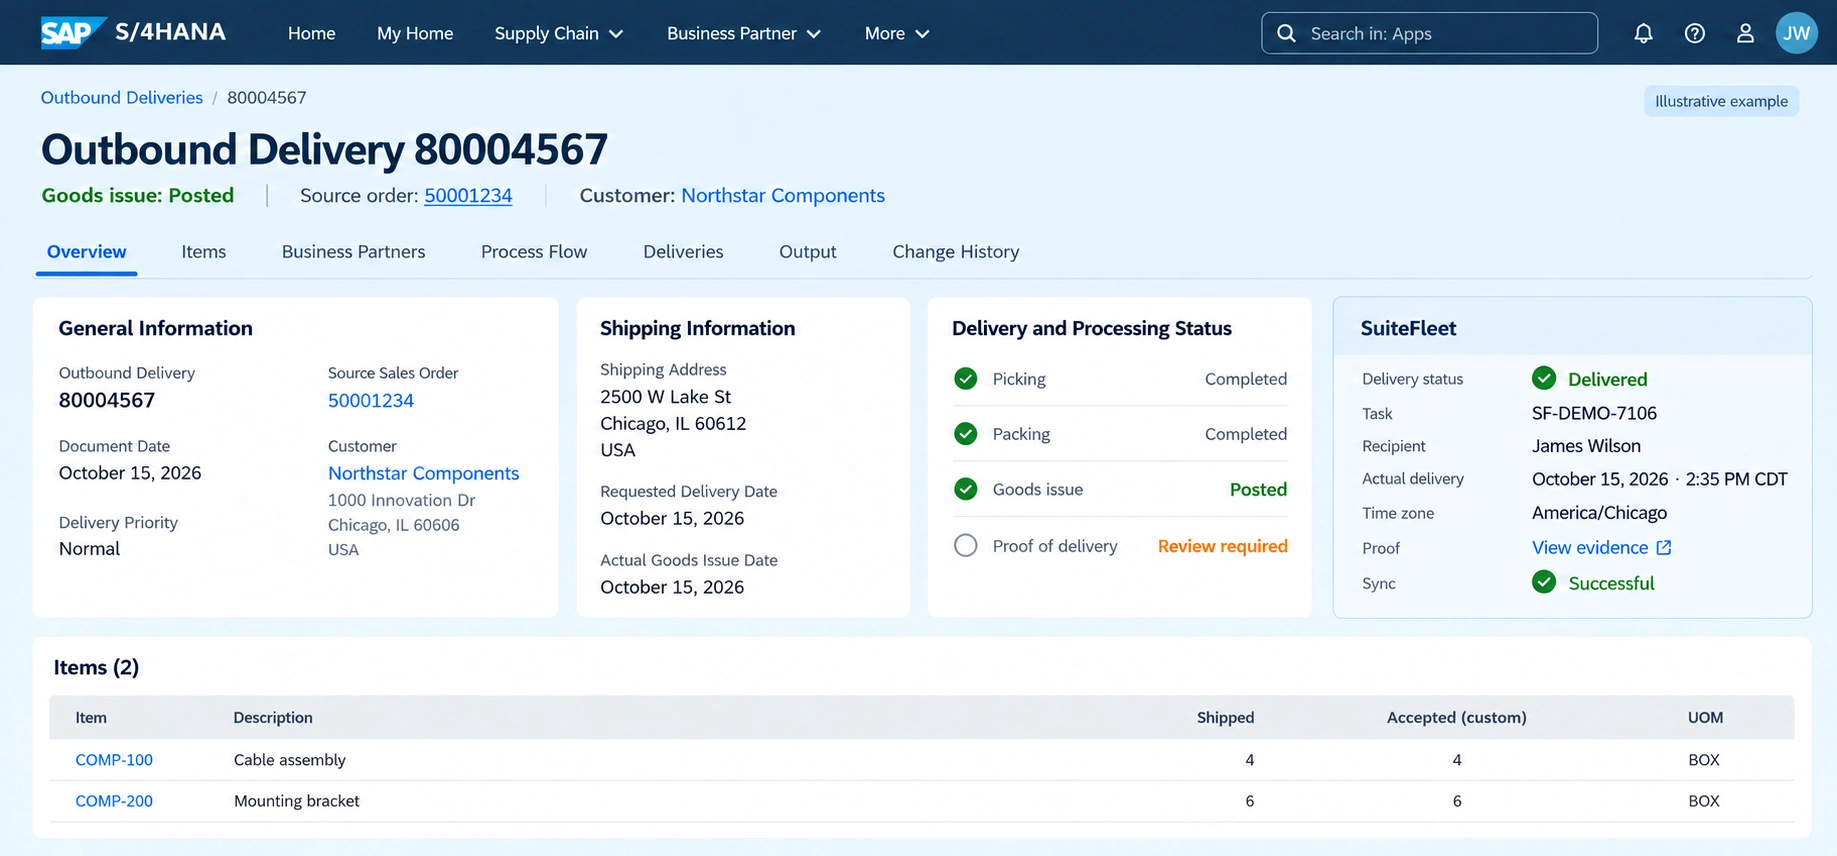Click October 15, 2026 · 2:35 PM CDT
Viewport: 1837px width, 856px height.
coord(1660,479)
